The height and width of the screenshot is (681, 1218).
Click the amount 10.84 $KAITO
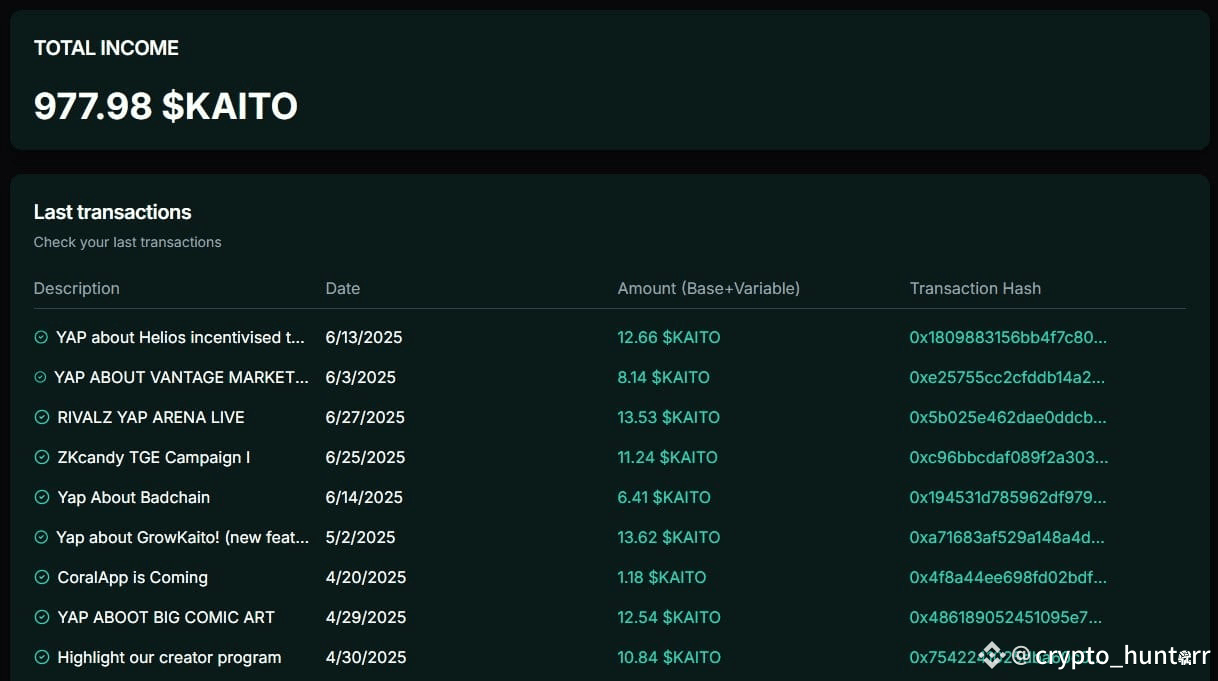tap(669, 658)
